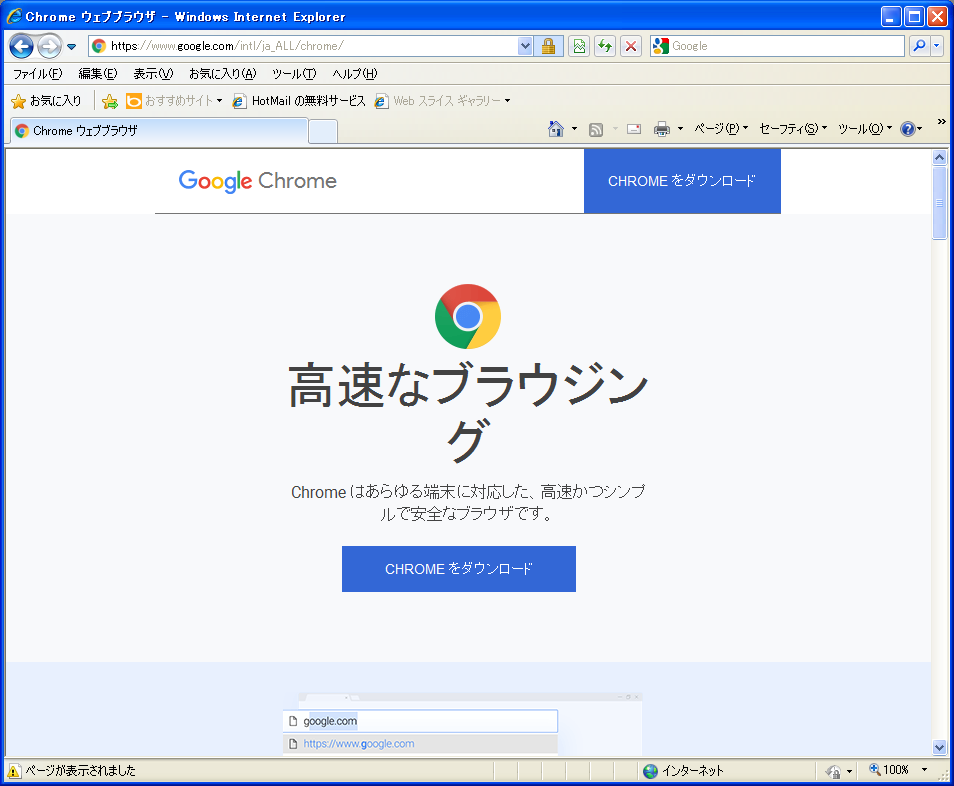This screenshot has height=786, width=954.
Task: Open the recent pages dropdown arrow
Action: (71, 46)
